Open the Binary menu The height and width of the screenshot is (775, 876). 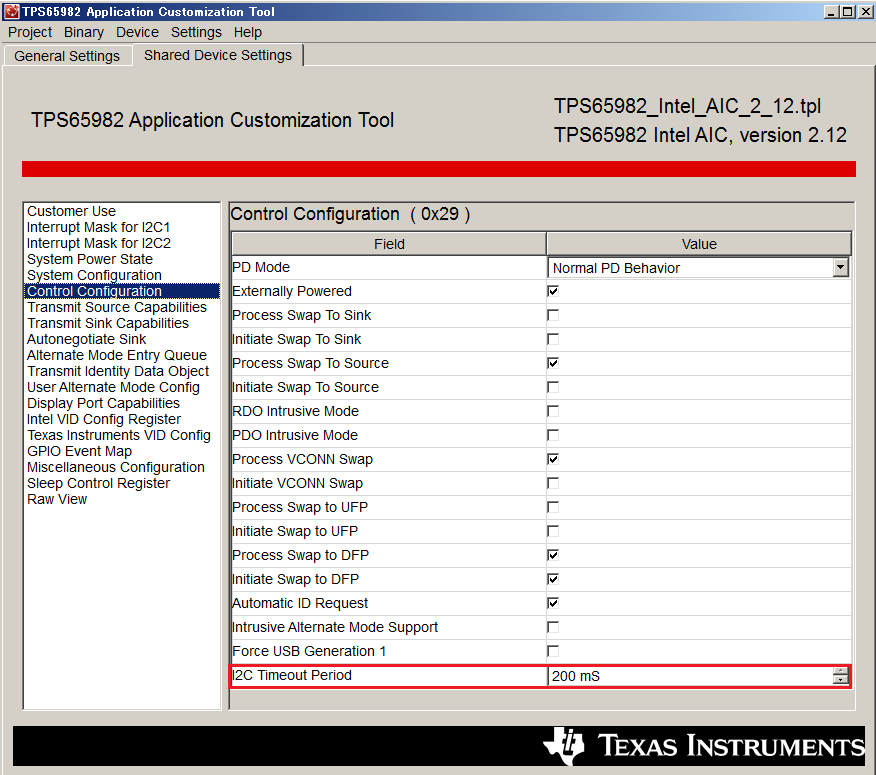coord(84,32)
